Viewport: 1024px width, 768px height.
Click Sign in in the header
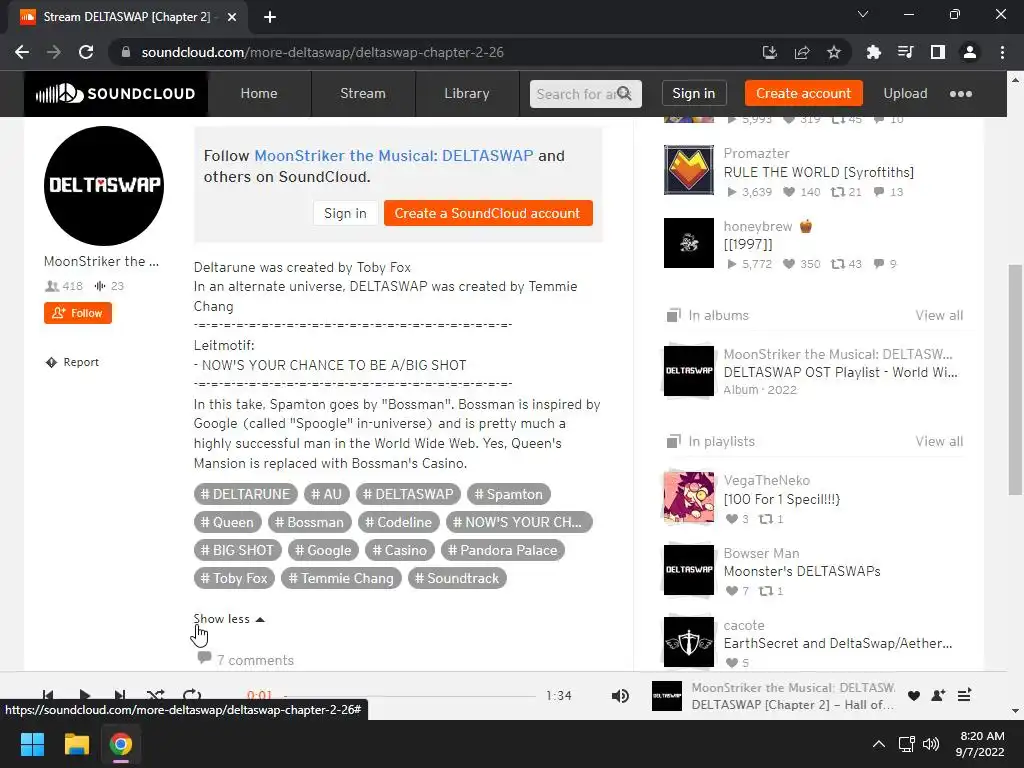pos(694,93)
